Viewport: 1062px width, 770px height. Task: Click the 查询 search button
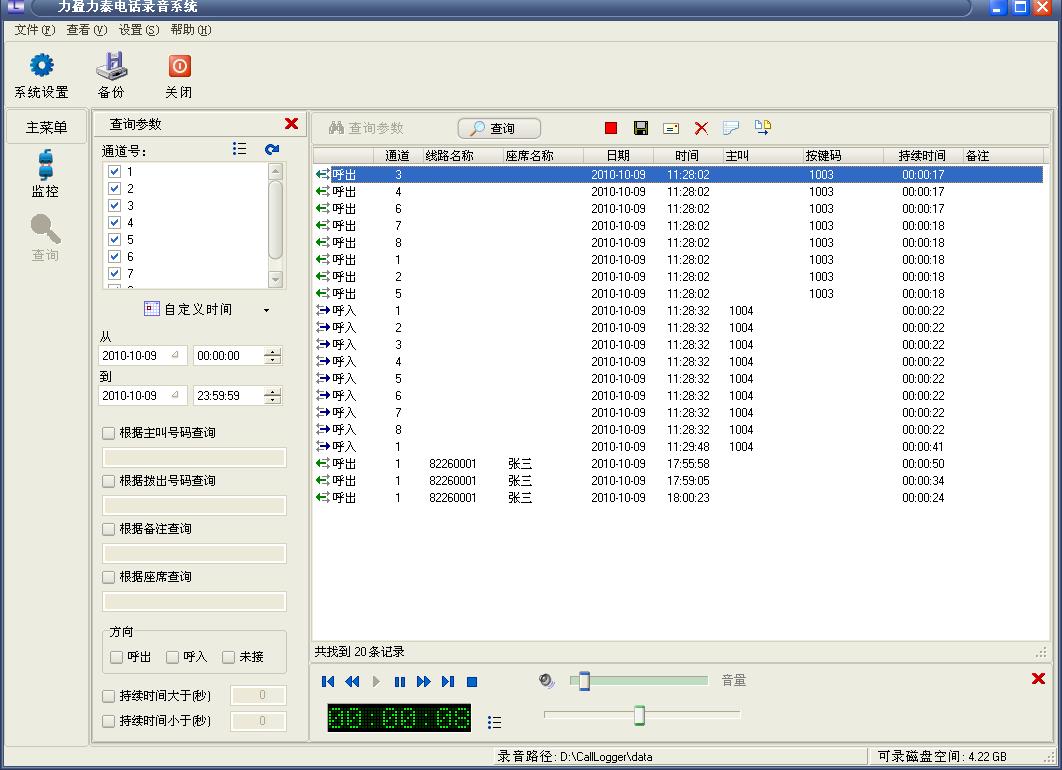[x=499, y=129]
